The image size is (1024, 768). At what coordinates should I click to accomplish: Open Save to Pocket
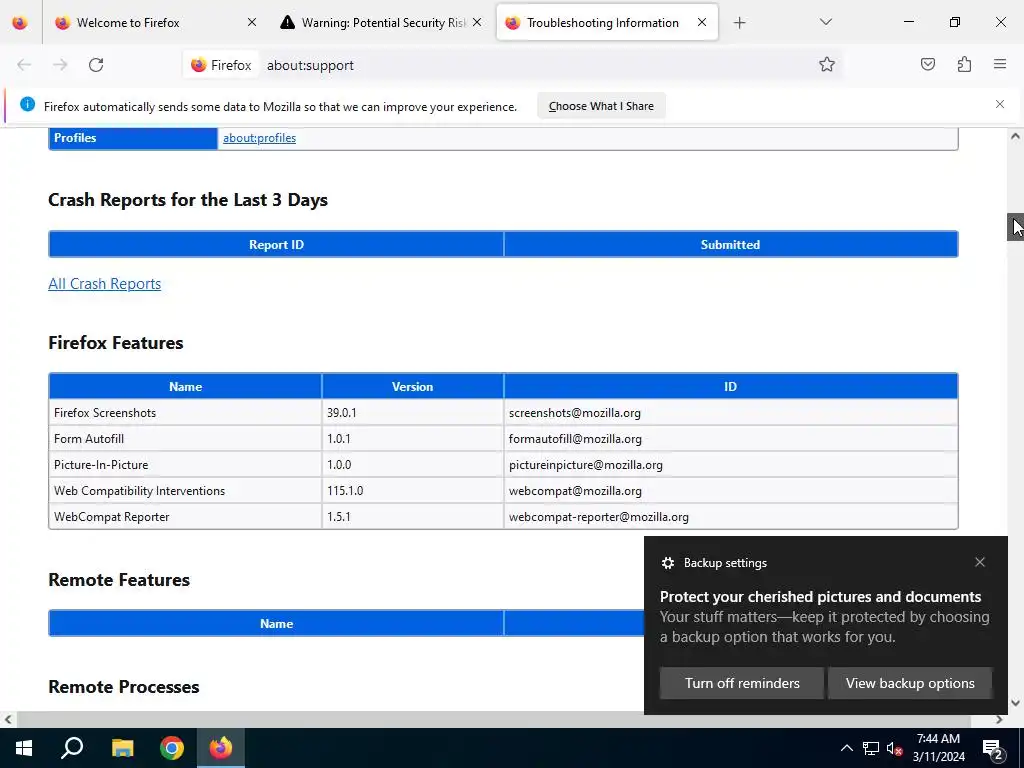click(928, 65)
